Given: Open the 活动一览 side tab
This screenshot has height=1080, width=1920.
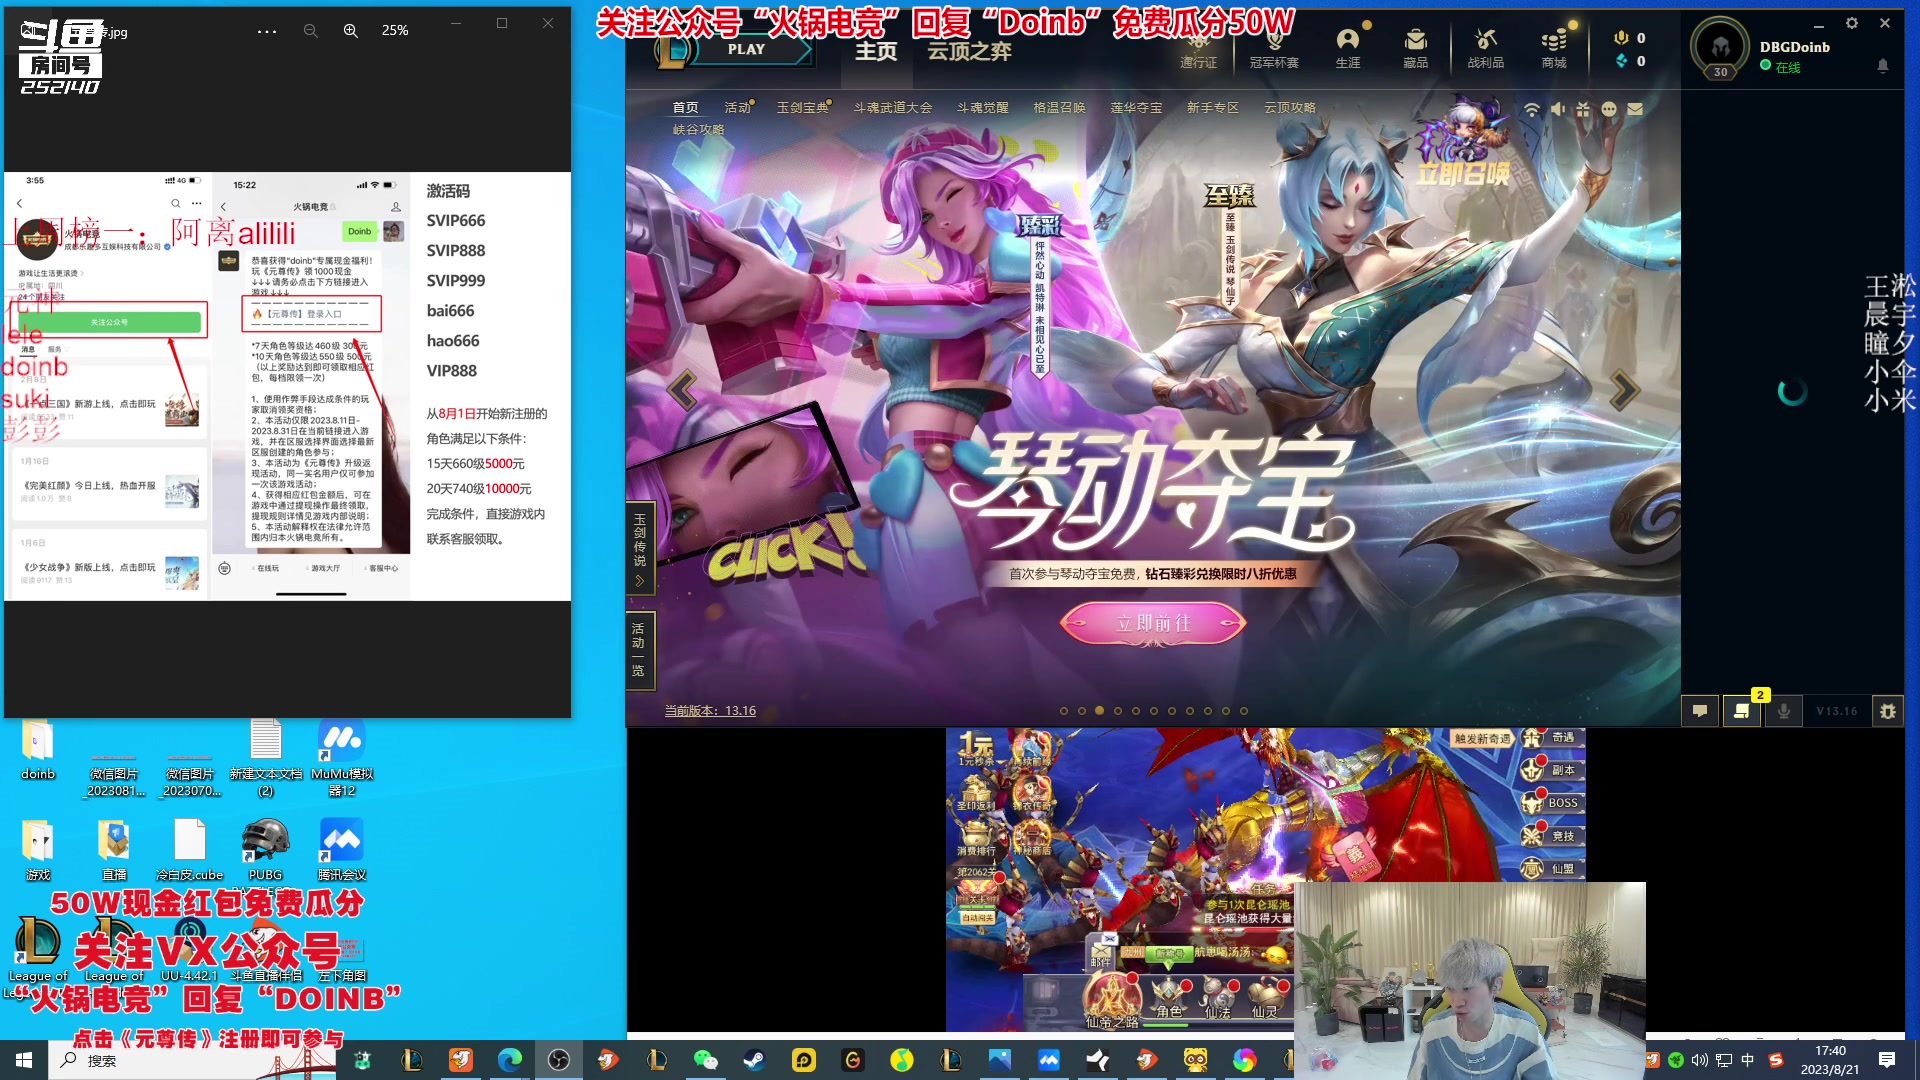Looking at the screenshot, I should pyautogui.click(x=640, y=650).
